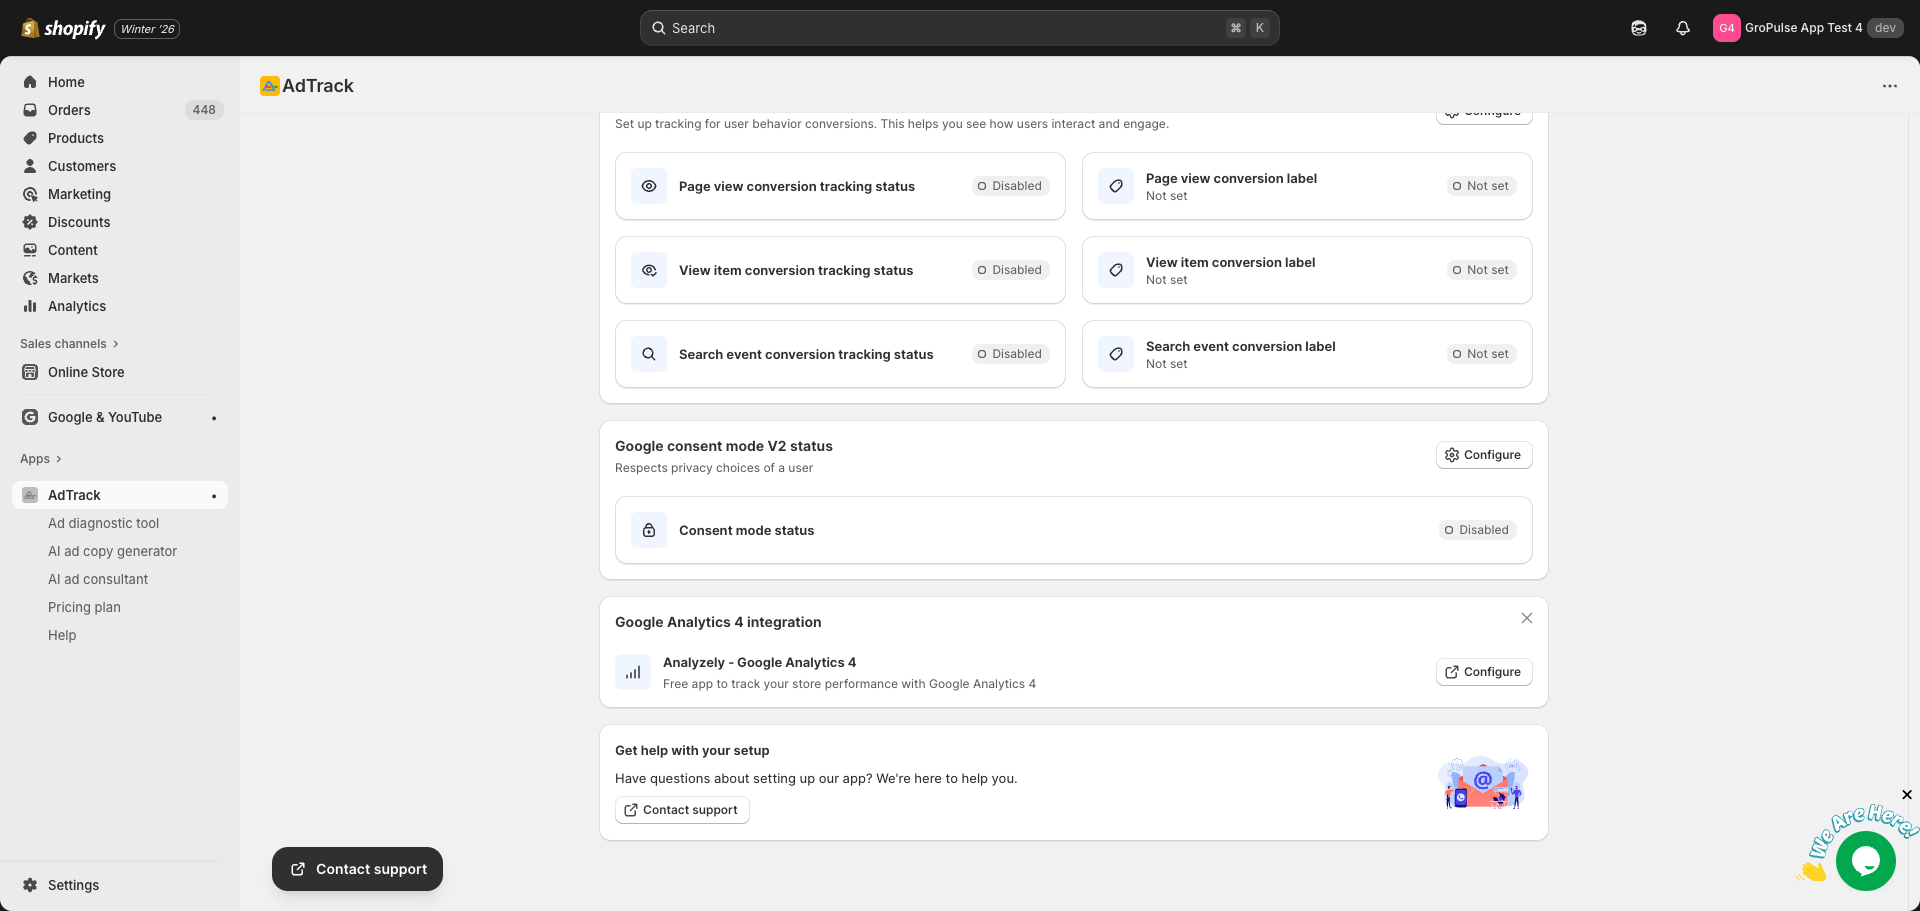Screen dimensions: 1920x911
Task: Click the top Search field
Action: coord(958,27)
